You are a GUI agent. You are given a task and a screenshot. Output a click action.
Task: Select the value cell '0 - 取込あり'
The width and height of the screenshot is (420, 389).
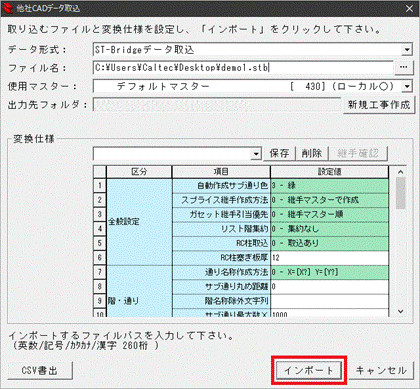pos(329,243)
